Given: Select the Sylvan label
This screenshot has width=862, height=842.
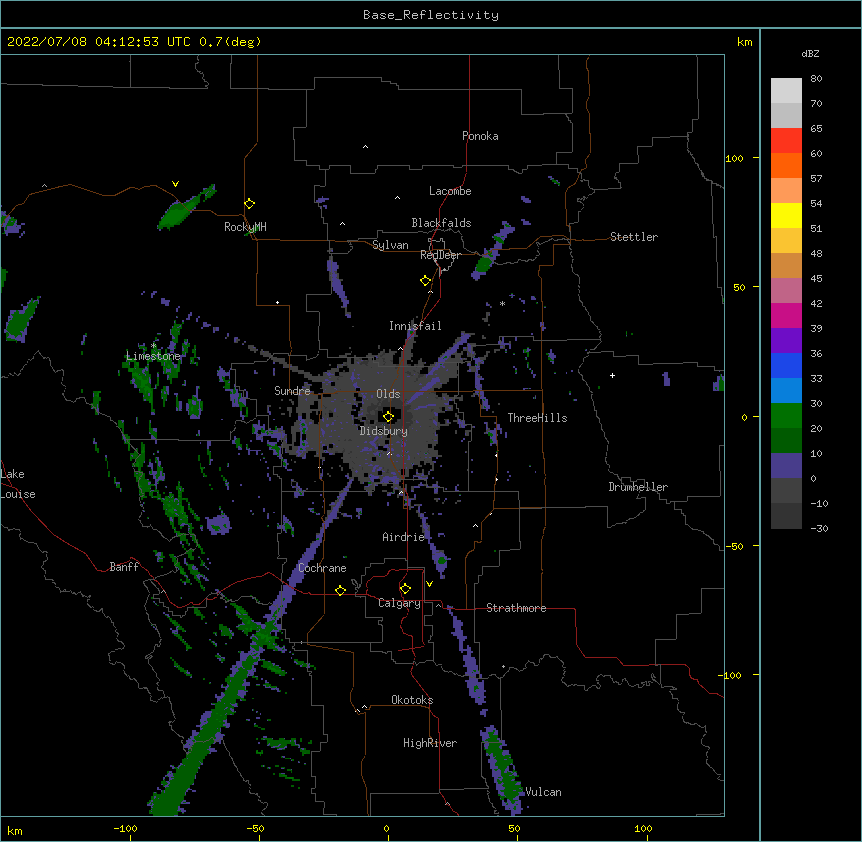Looking at the screenshot, I should (x=390, y=245).
